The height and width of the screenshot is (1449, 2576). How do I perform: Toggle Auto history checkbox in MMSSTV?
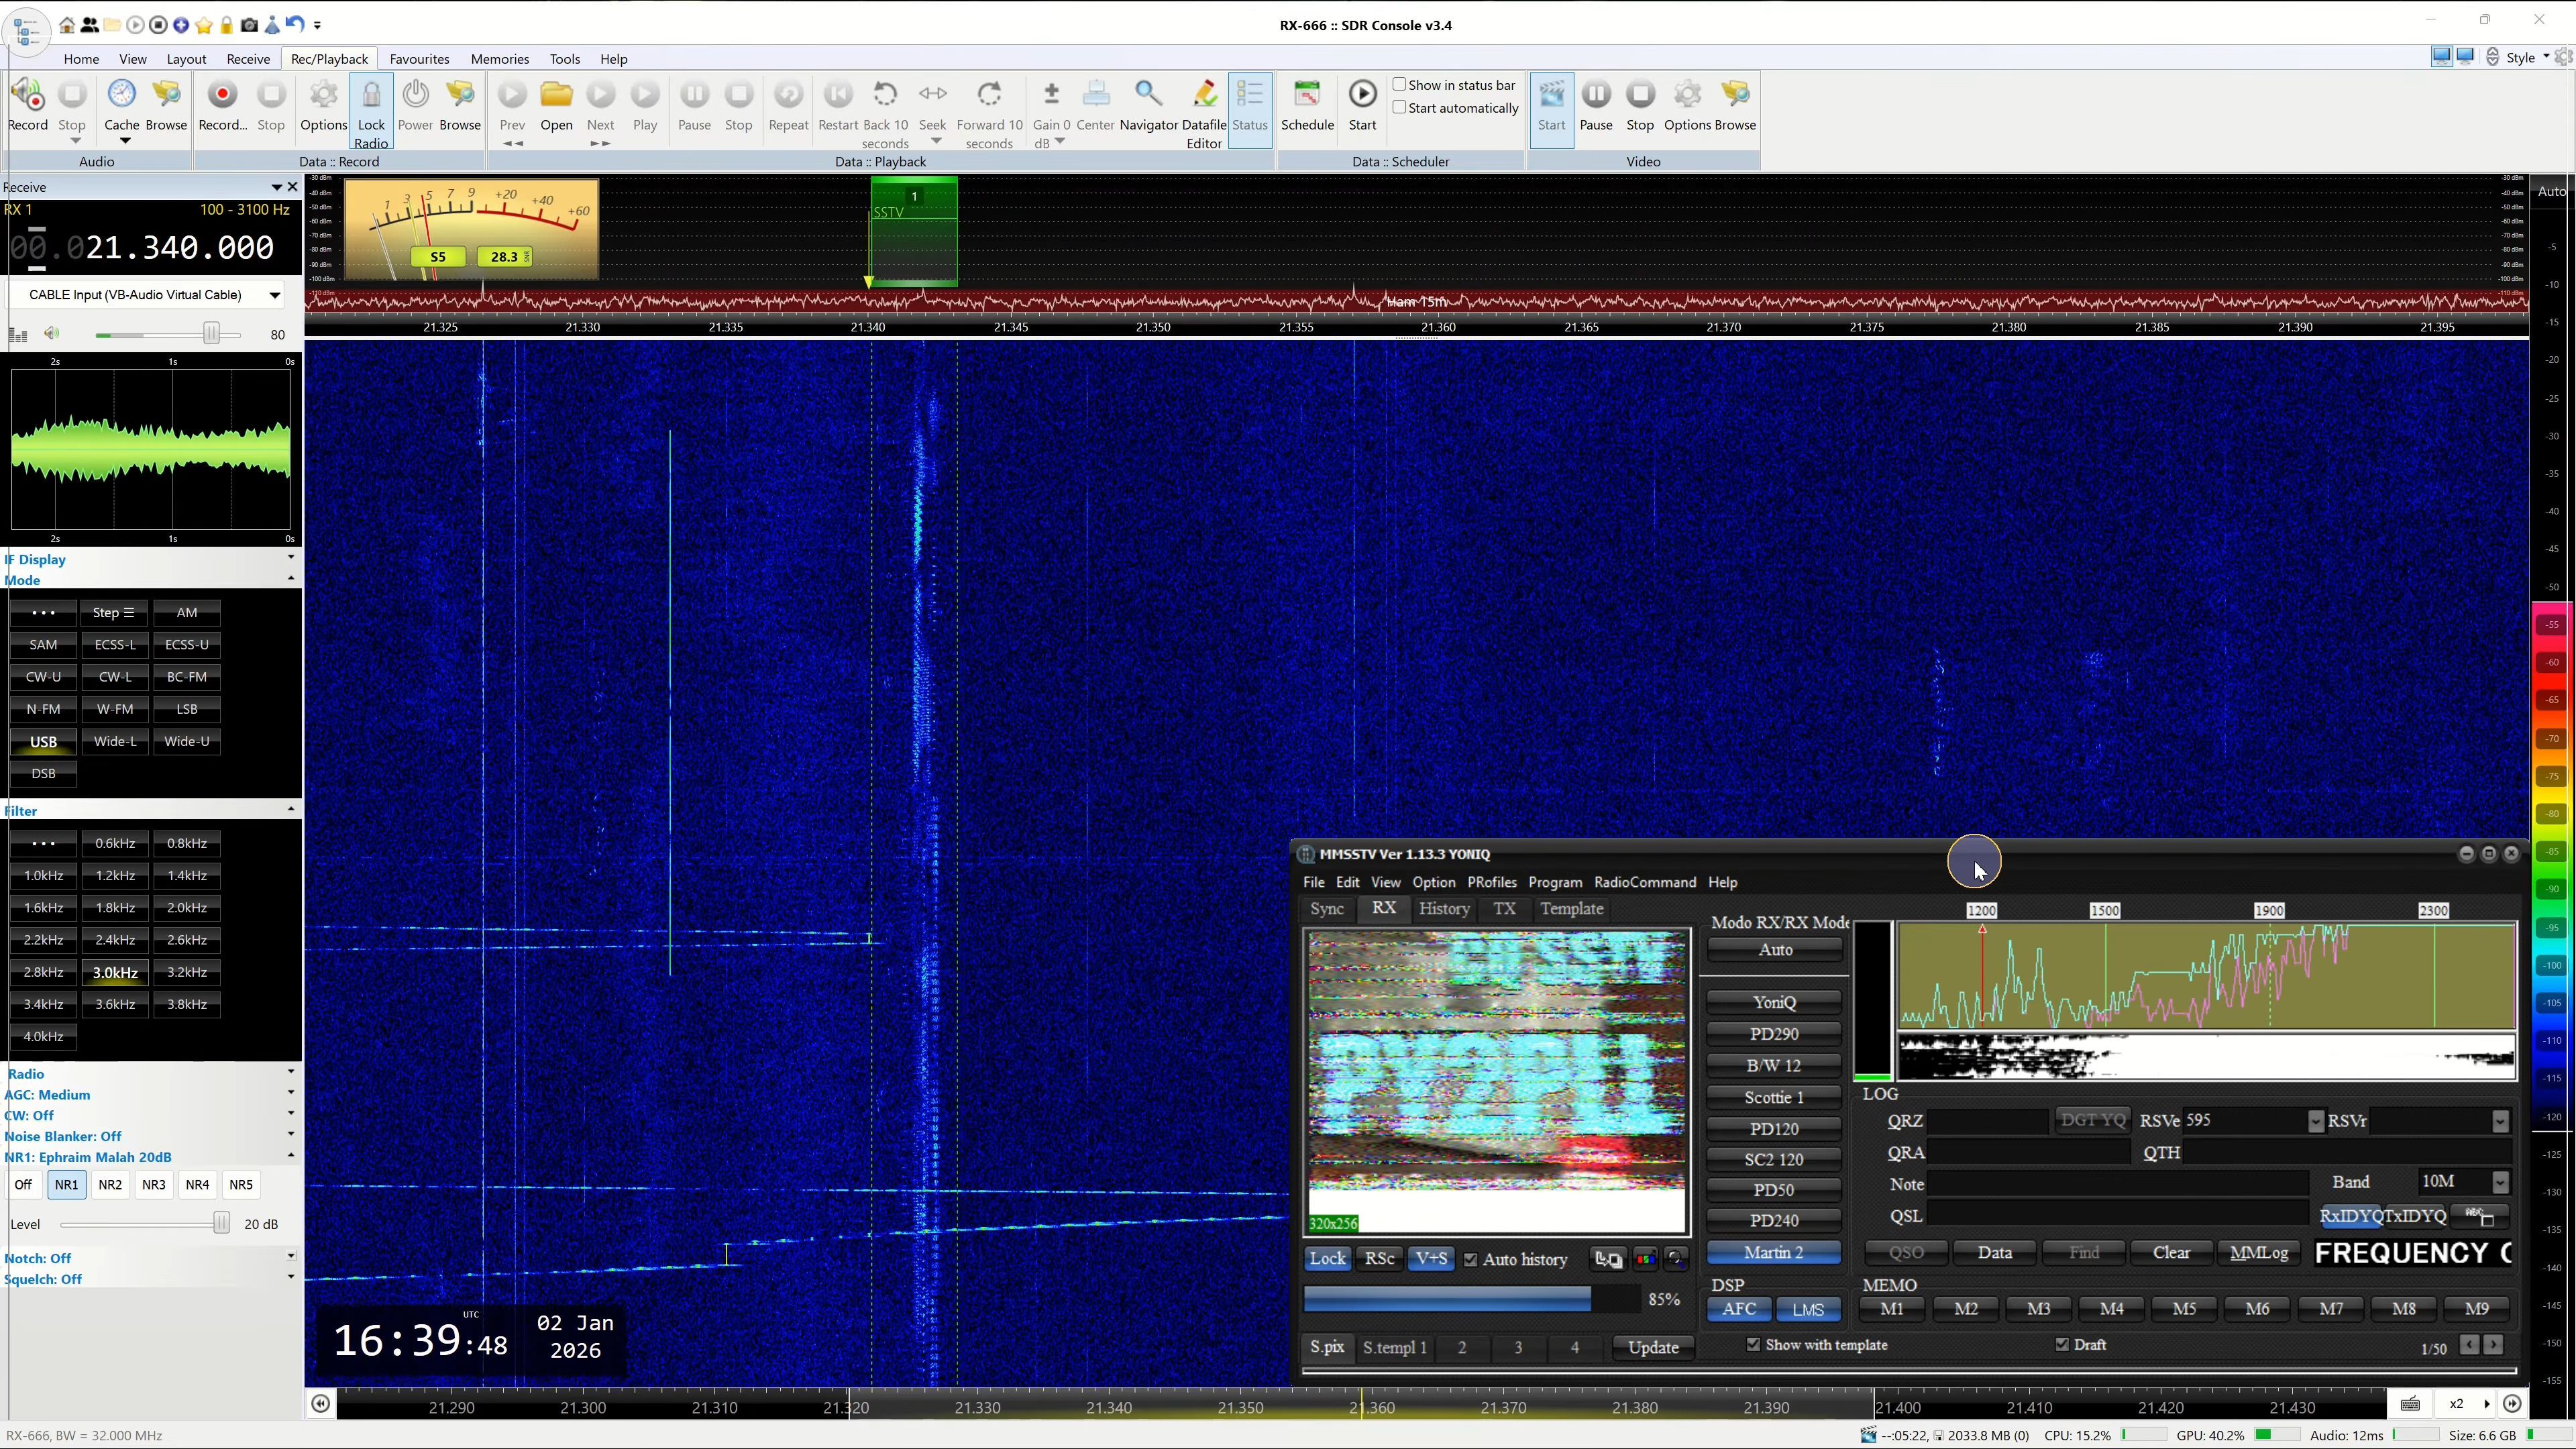tap(1470, 1260)
